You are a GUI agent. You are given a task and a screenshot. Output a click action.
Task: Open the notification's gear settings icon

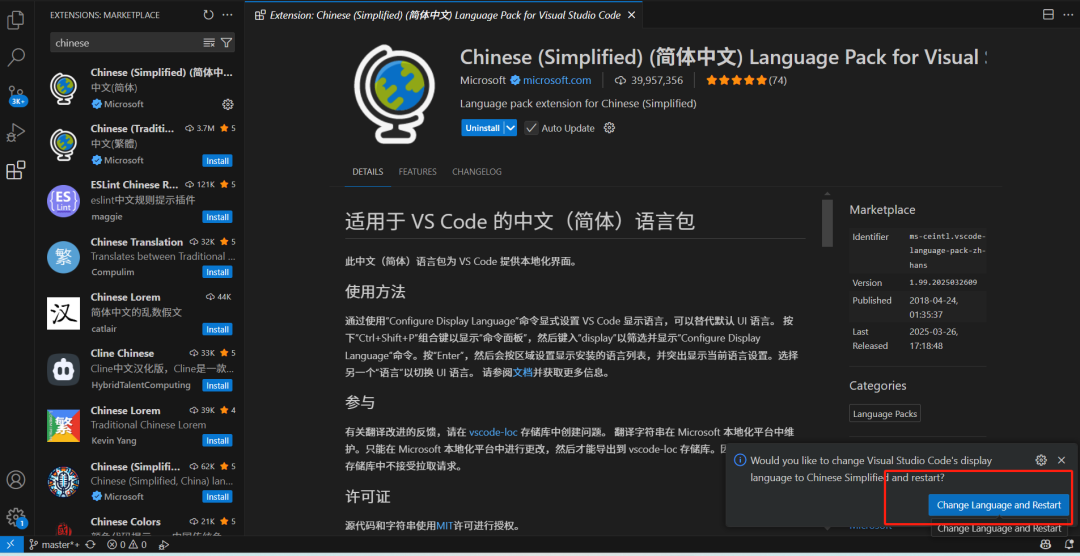[1041, 460]
